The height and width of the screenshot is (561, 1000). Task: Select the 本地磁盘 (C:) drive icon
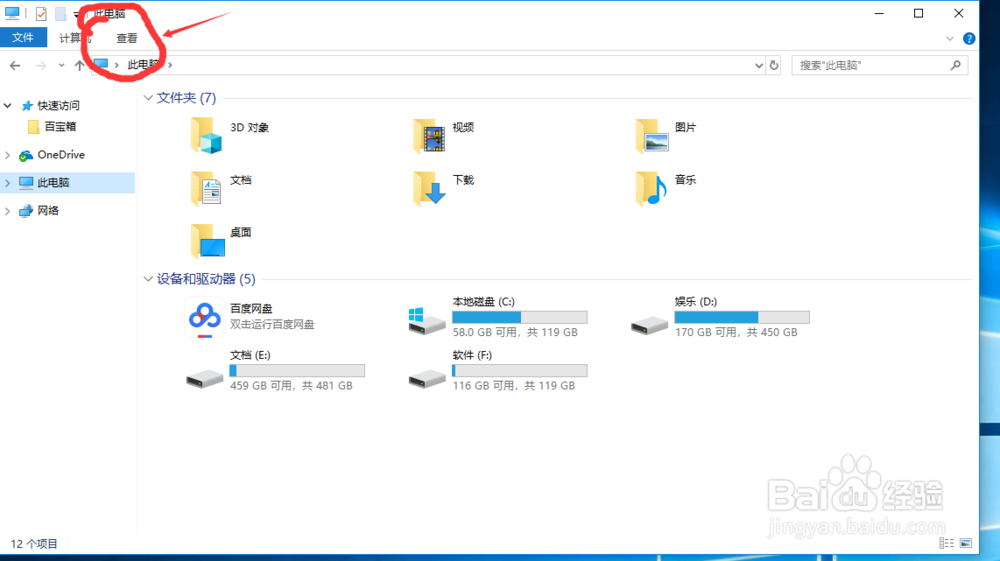427,321
